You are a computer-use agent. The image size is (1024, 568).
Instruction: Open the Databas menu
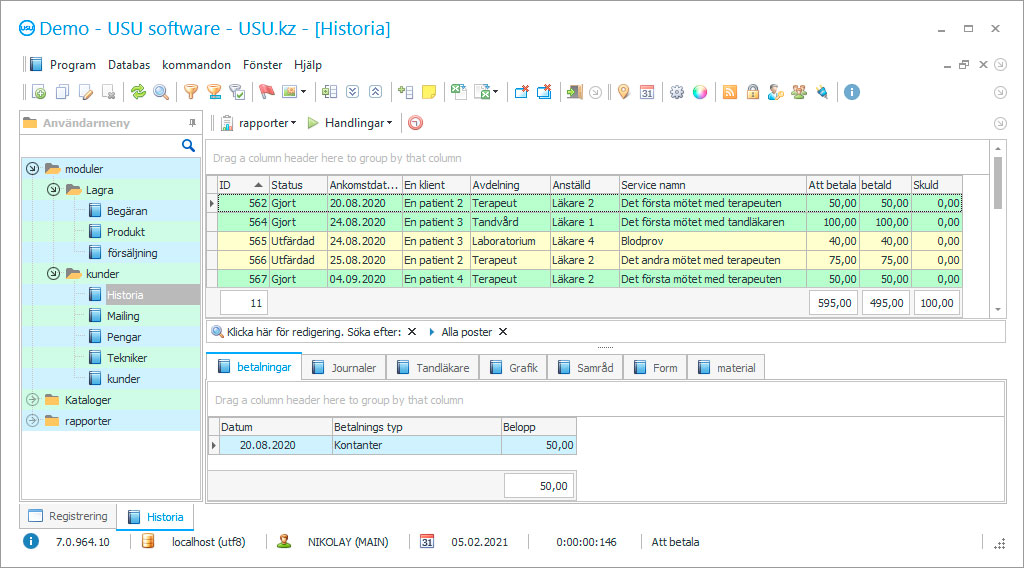pos(129,65)
